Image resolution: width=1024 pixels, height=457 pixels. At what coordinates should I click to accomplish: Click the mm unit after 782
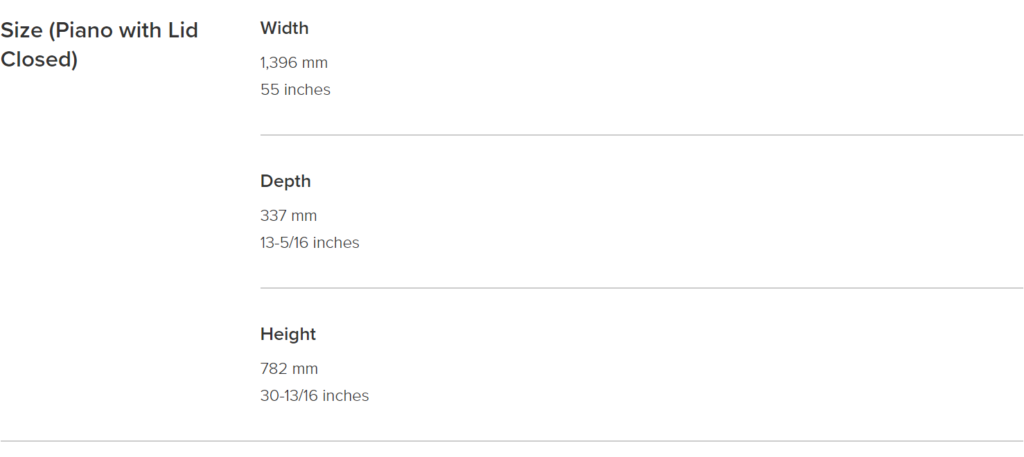tap(305, 370)
